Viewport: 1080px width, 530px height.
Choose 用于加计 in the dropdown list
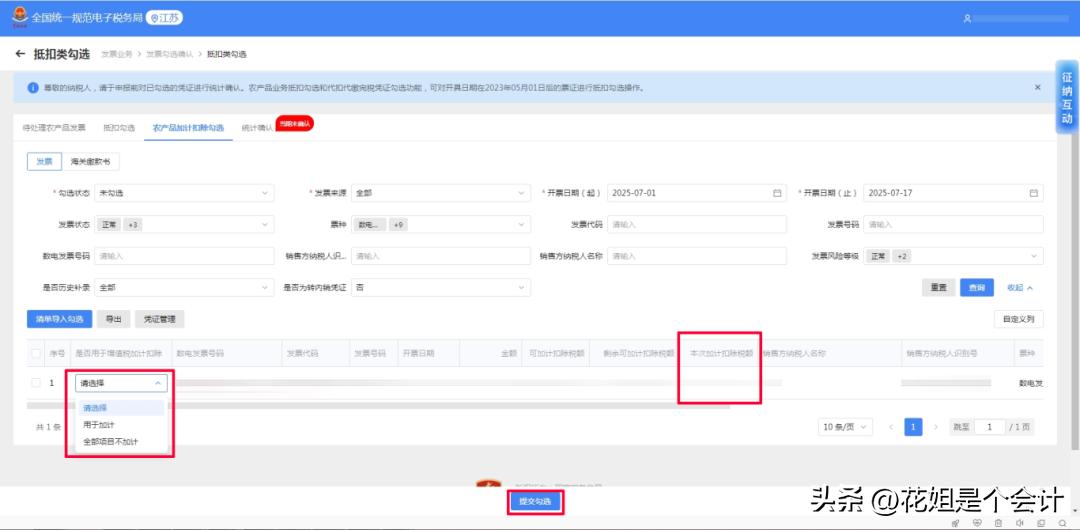tap(121, 425)
